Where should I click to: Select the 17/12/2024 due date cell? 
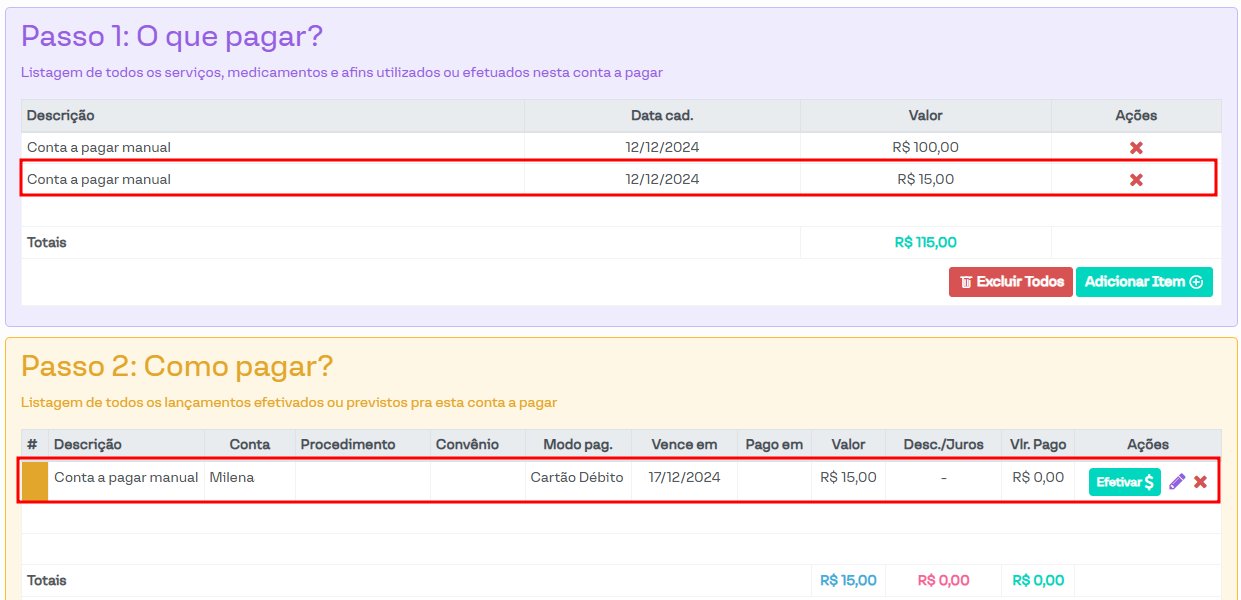[683, 478]
